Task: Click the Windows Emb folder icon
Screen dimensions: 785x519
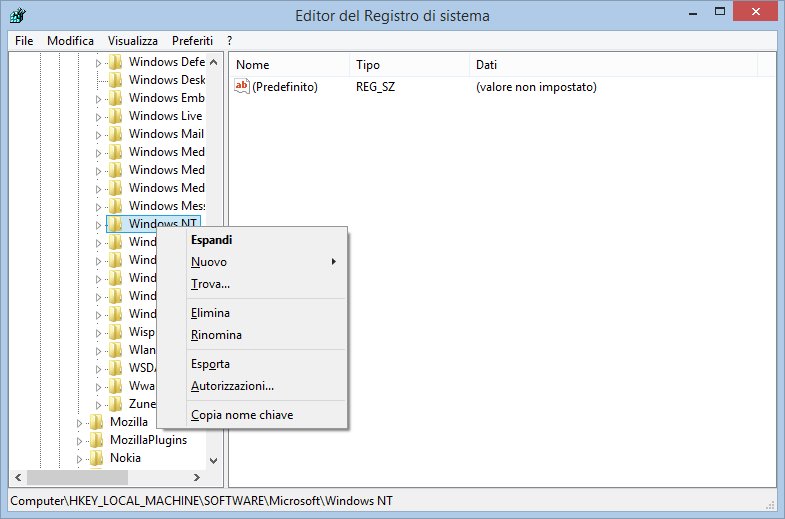Action: [116, 98]
